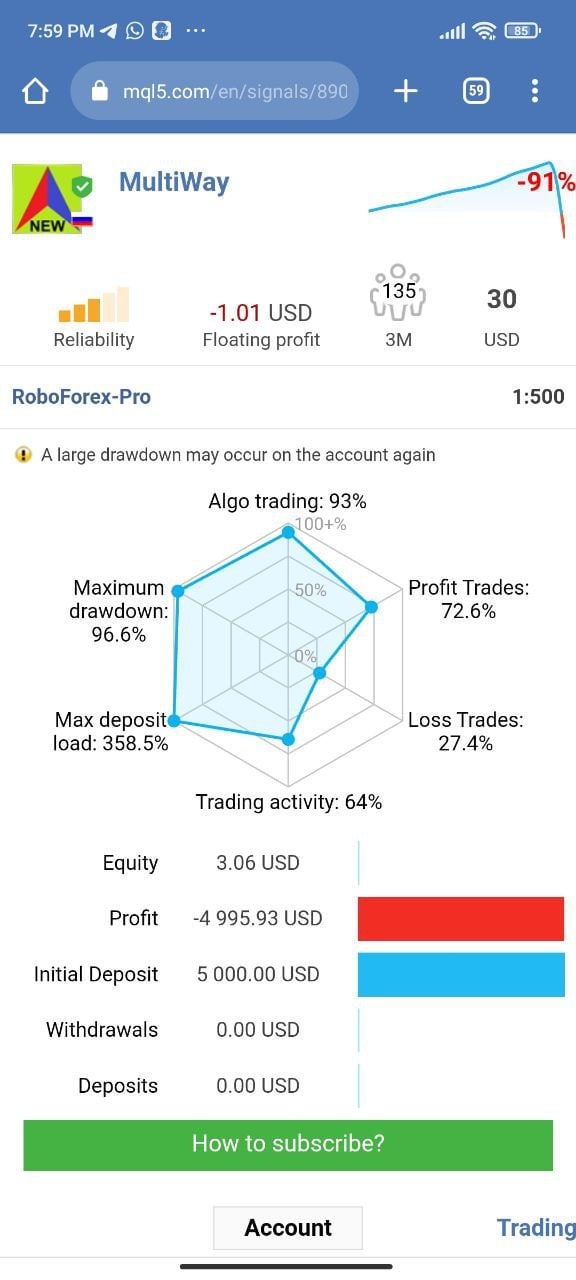This screenshot has height=1280, width=576.
Task: Tap the lock icon in address bar
Action: pyautogui.click(x=99, y=92)
